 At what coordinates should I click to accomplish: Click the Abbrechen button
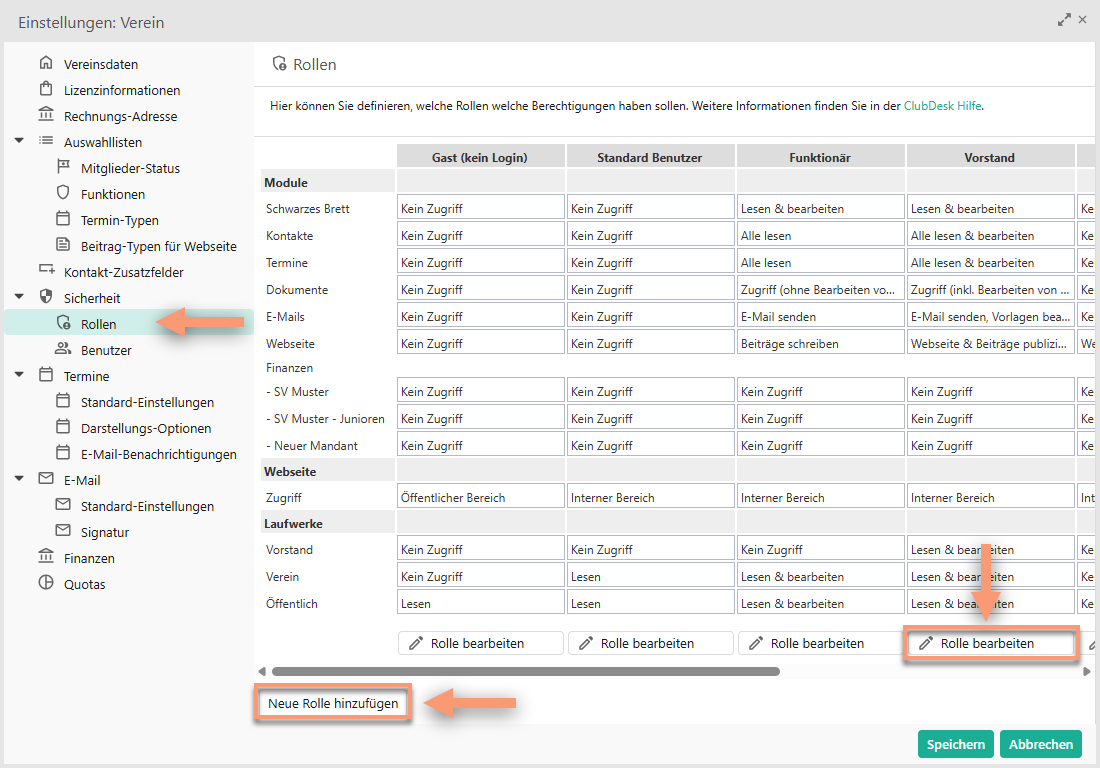pos(1041,744)
